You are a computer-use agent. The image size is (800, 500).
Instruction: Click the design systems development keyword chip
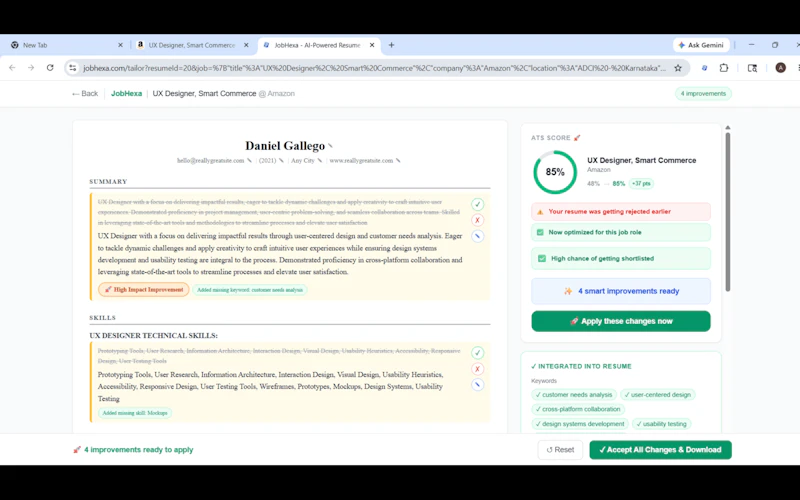(x=580, y=423)
